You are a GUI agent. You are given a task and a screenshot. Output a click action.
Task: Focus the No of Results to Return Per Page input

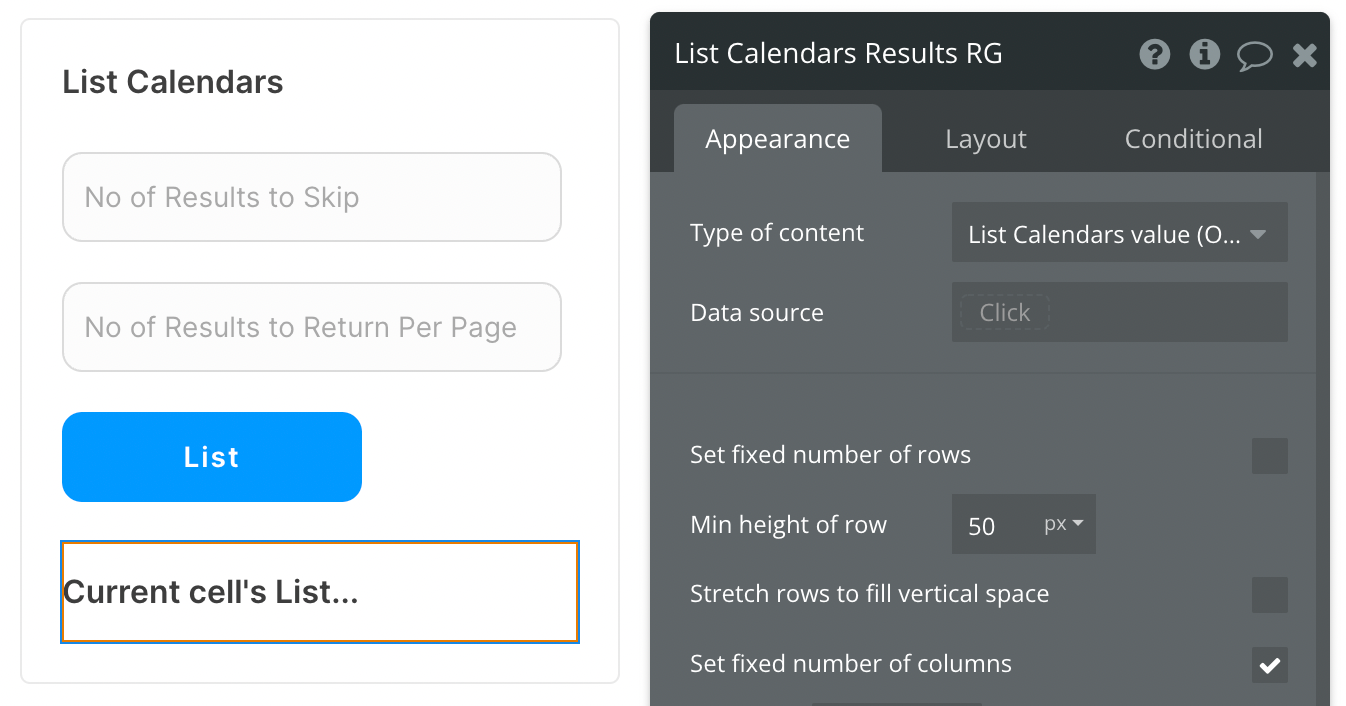click(x=311, y=327)
